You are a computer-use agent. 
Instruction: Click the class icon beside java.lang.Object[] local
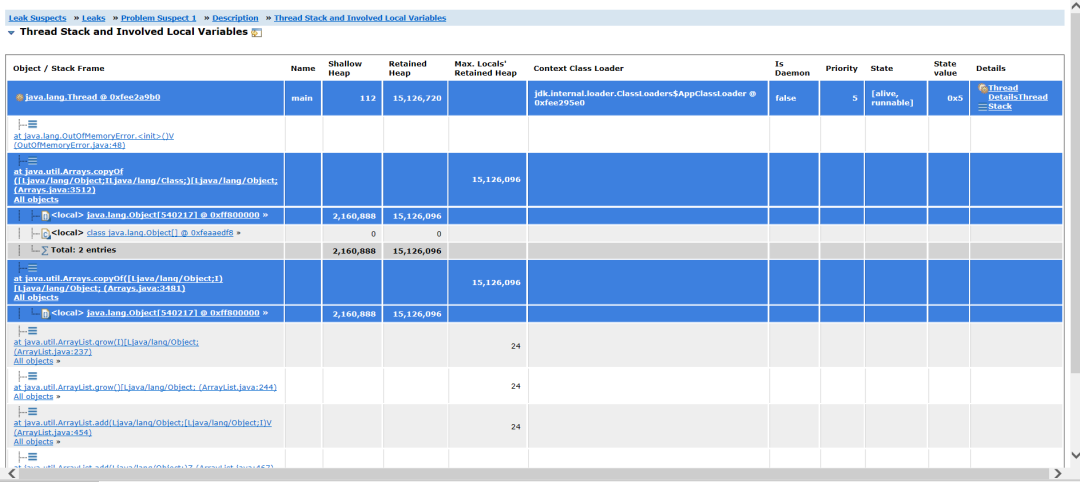pyautogui.click(x=46, y=233)
